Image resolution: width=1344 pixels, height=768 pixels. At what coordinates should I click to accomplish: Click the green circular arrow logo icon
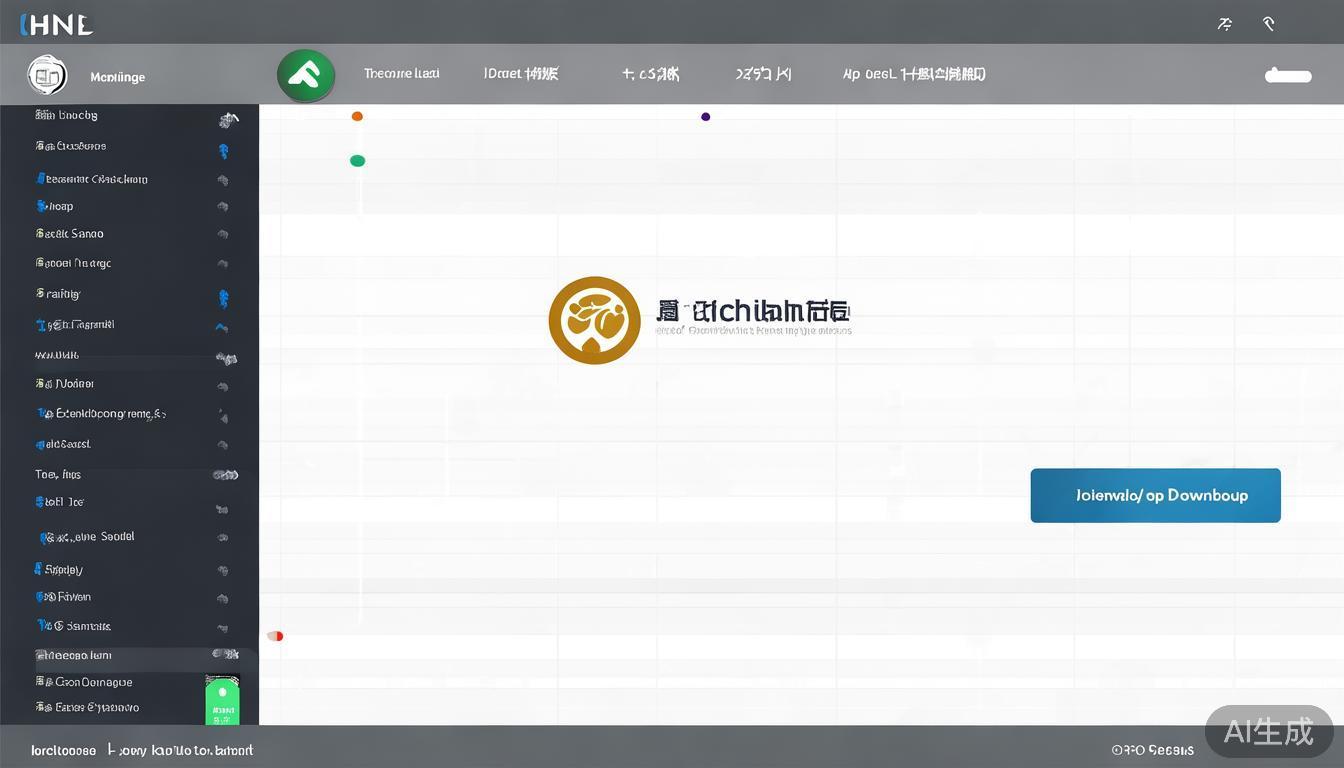305,75
